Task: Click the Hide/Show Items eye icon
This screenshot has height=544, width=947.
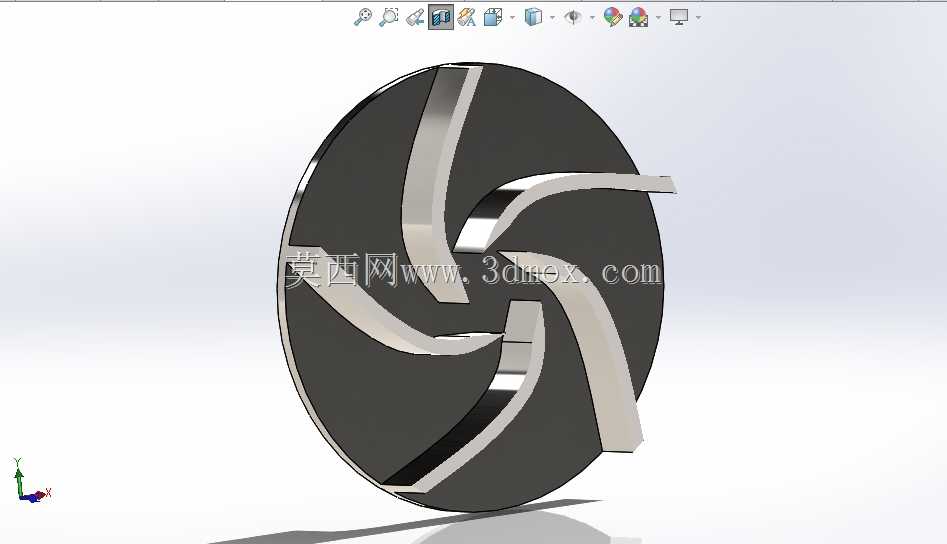Action: [572, 17]
